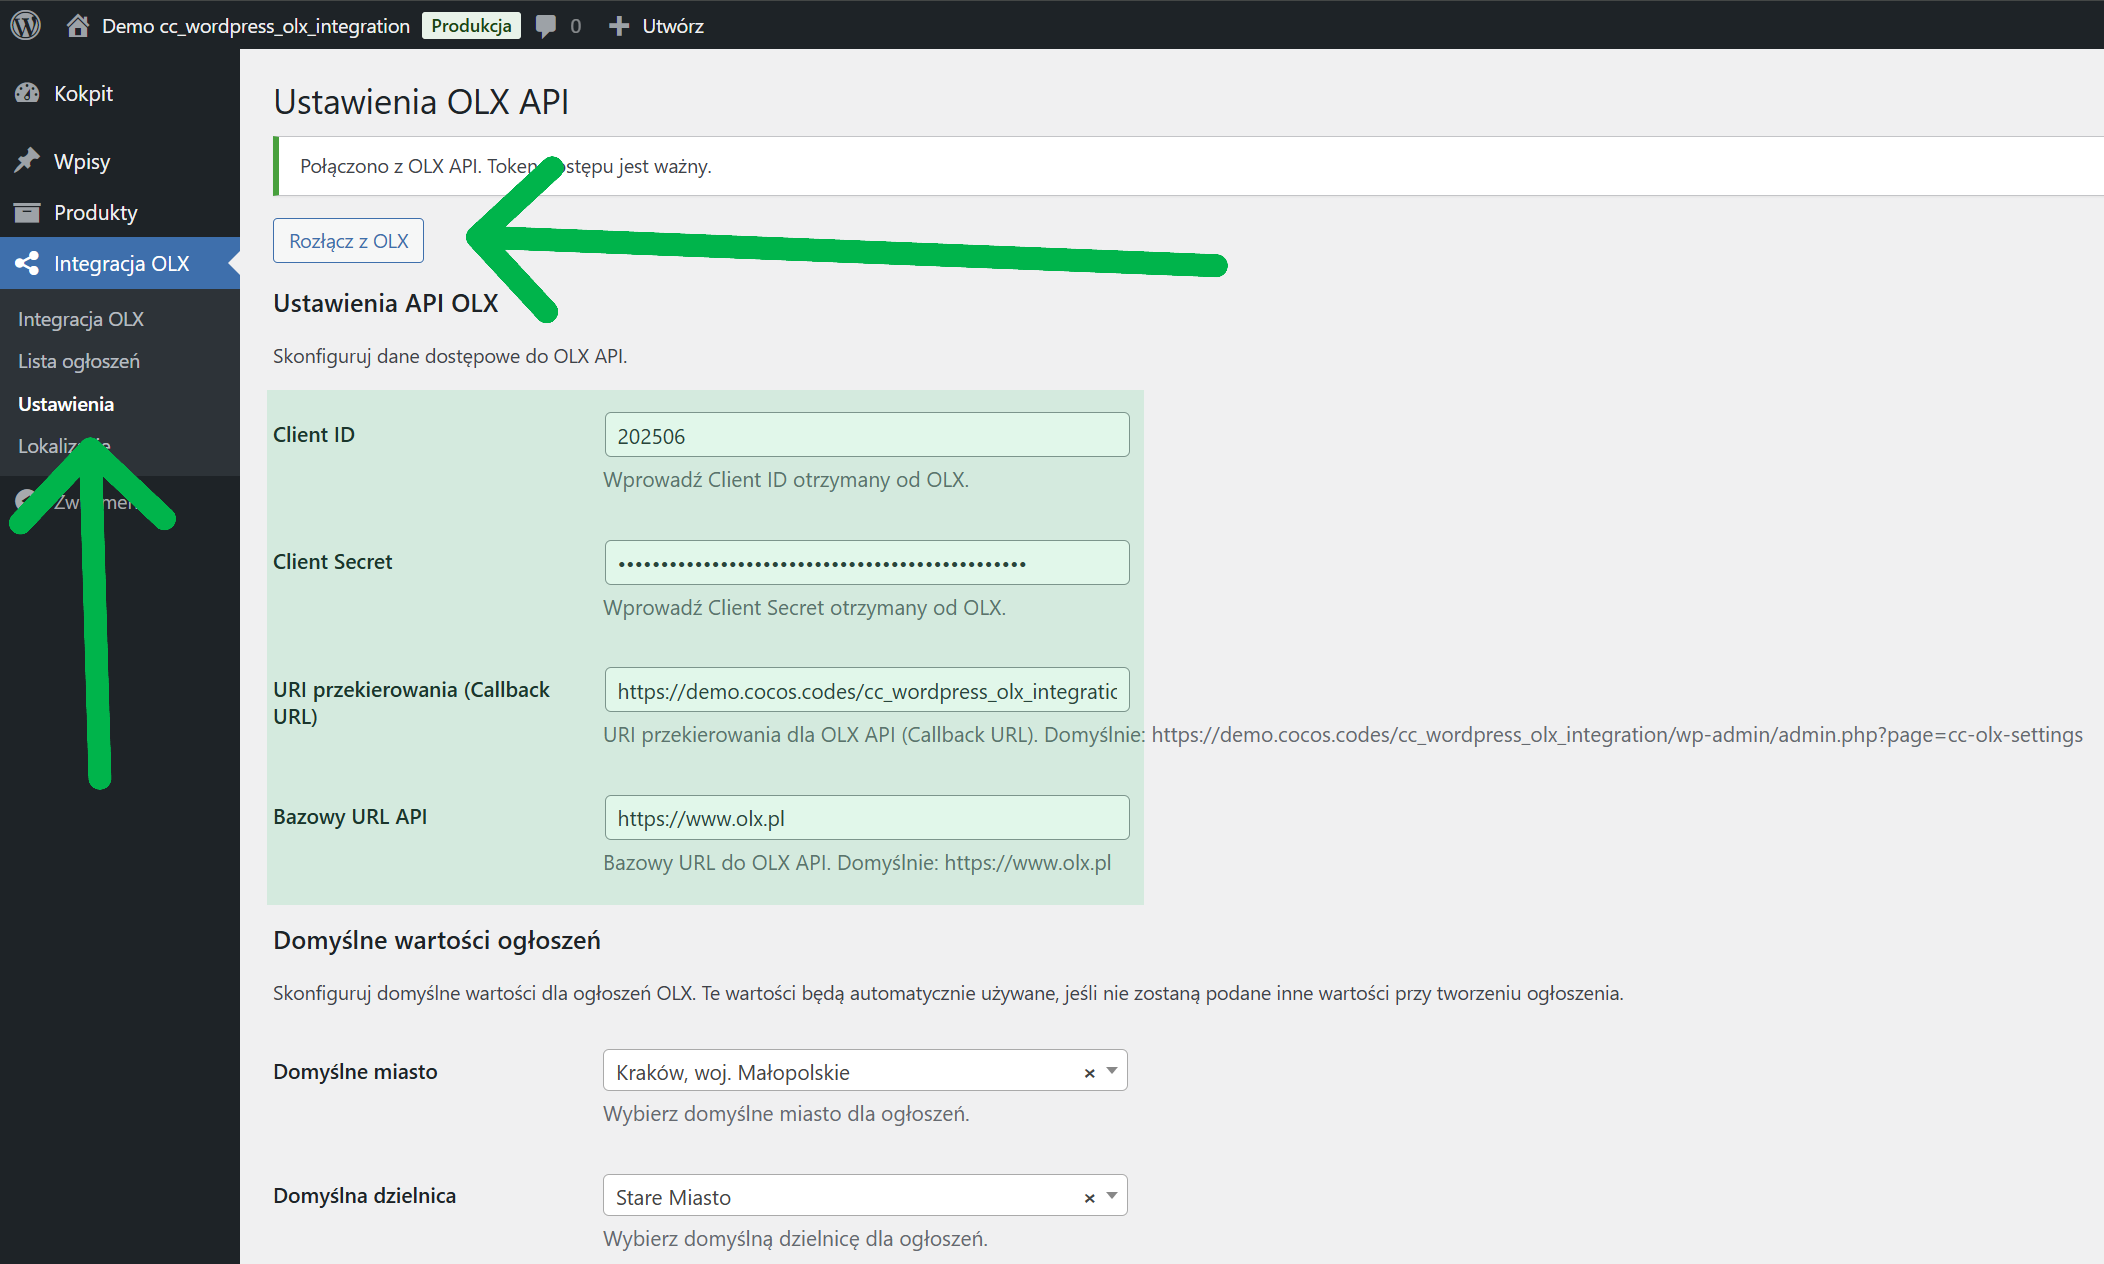The height and width of the screenshot is (1264, 2104).
Task: Click the Domyślne miasto label
Action: (x=355, y=1071)
